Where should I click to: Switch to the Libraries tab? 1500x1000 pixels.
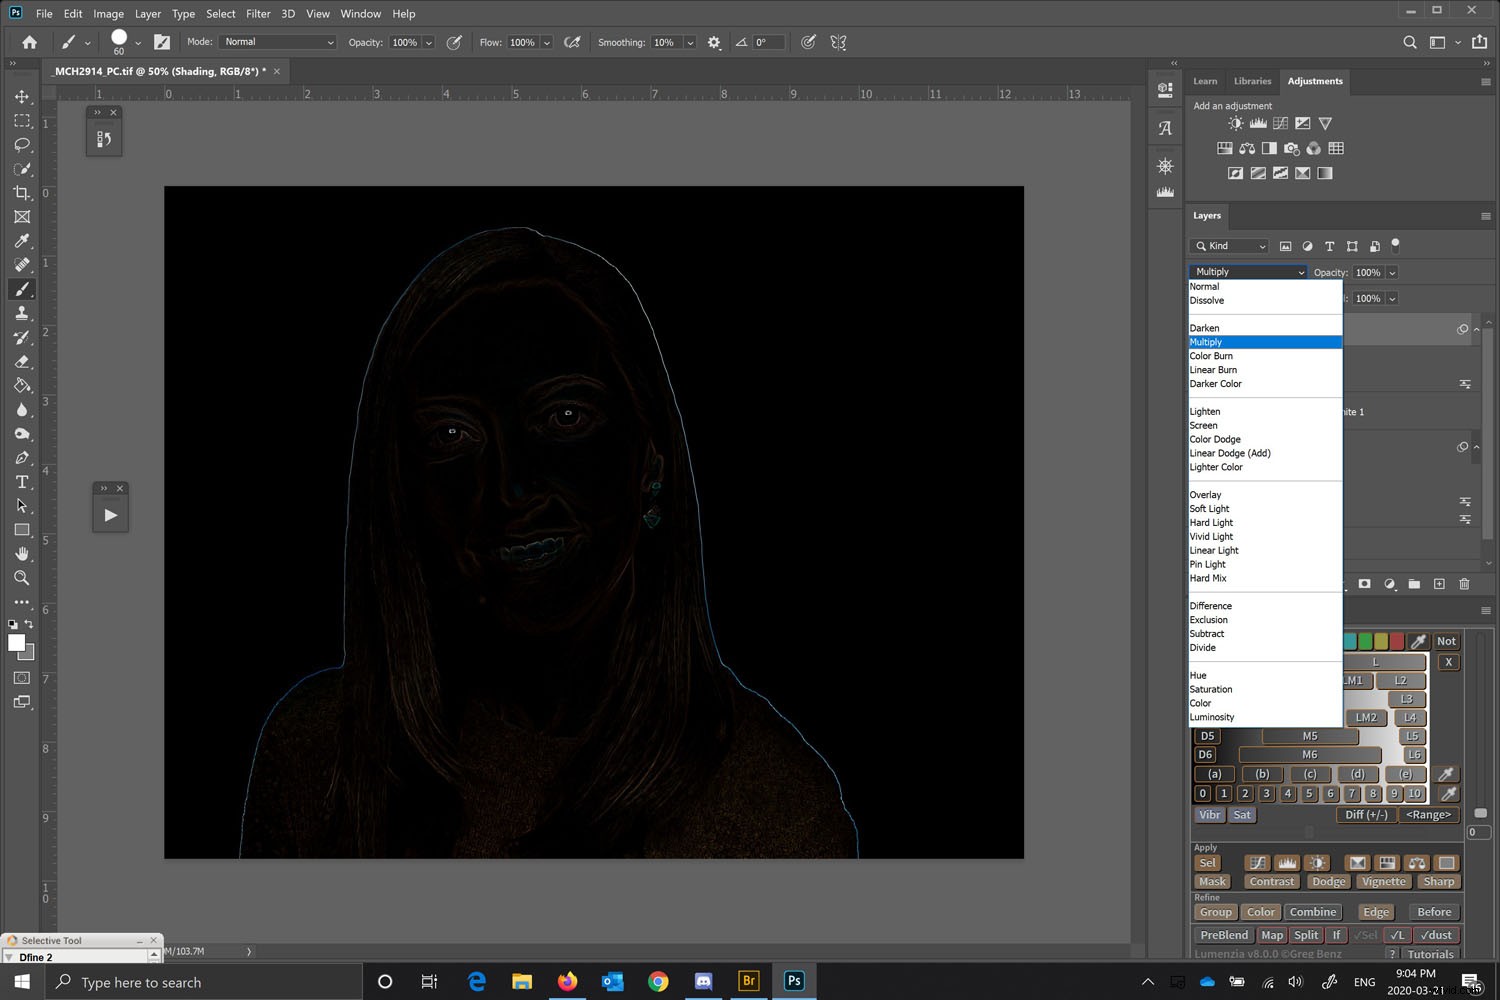point(1252,81)
